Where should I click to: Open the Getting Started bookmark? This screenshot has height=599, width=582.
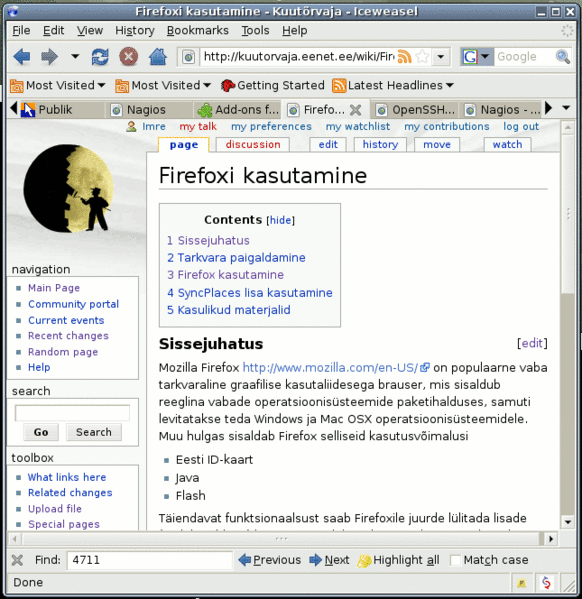click(272, 85)
